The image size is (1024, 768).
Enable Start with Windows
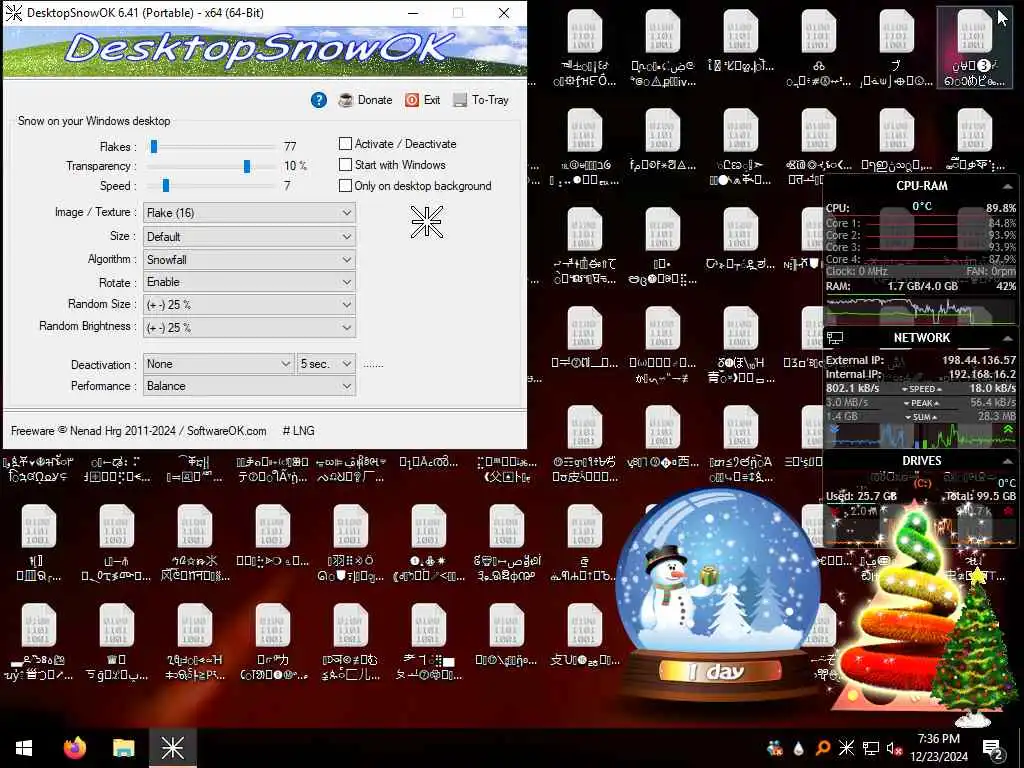pyautogui.click(x=345, y=165)
